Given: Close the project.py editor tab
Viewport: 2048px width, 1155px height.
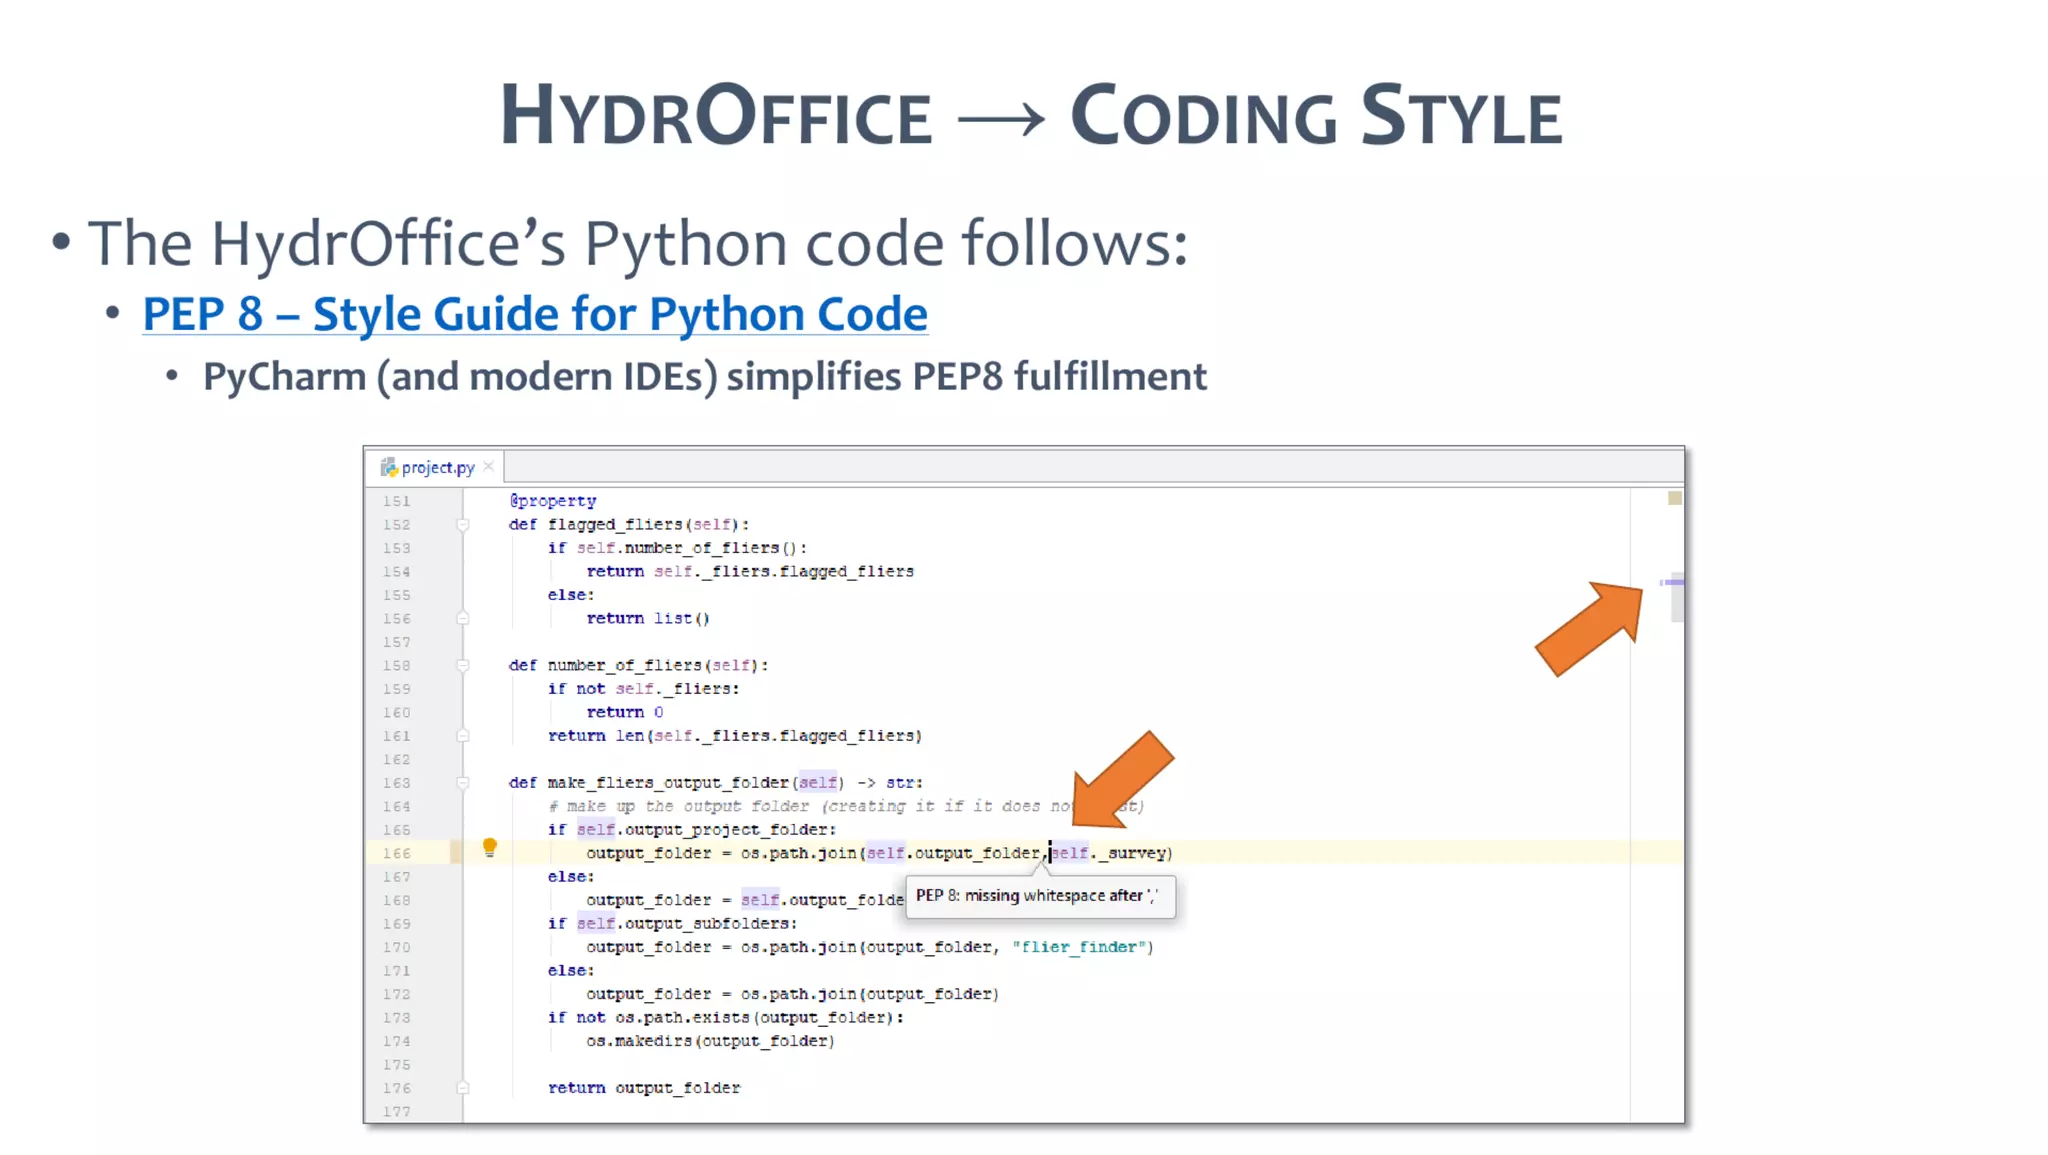Looking at the screenshot, I should click(489, 467).
